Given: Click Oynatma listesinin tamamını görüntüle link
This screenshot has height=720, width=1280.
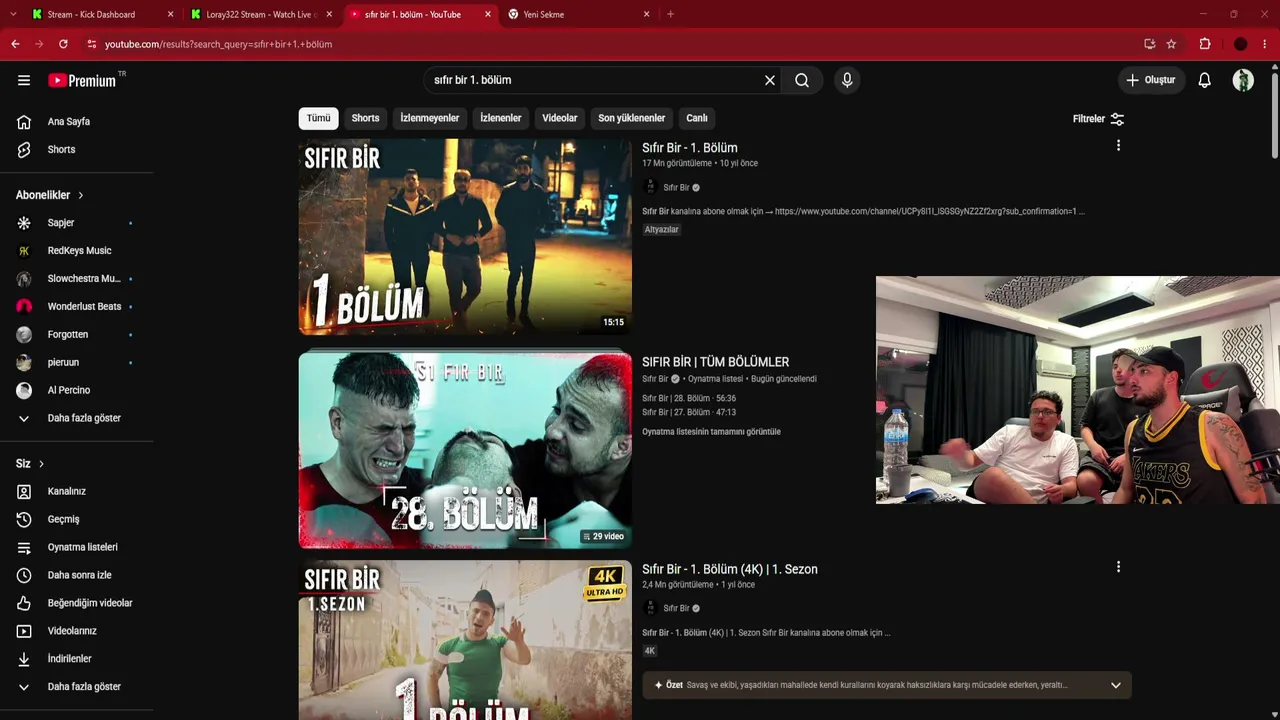Looking at the screenshot, I should (x=711, y=432).
